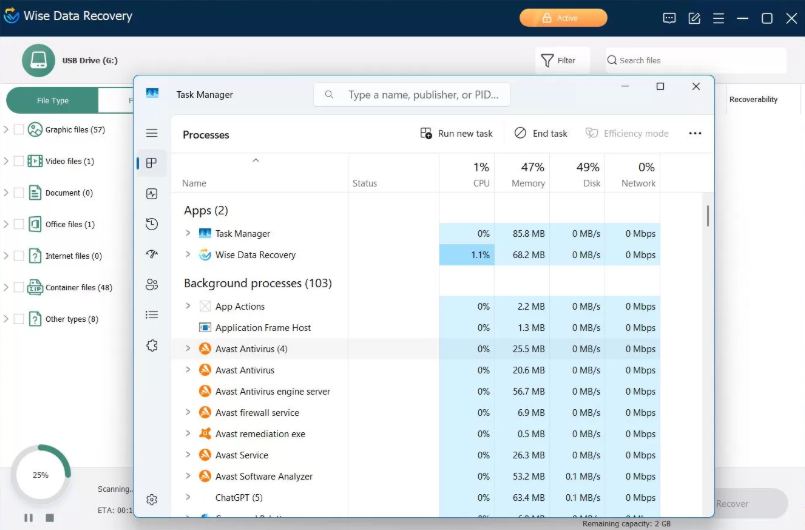
Task: Click Avast Antivirus engine server icon
Action: tap(205, 391)
